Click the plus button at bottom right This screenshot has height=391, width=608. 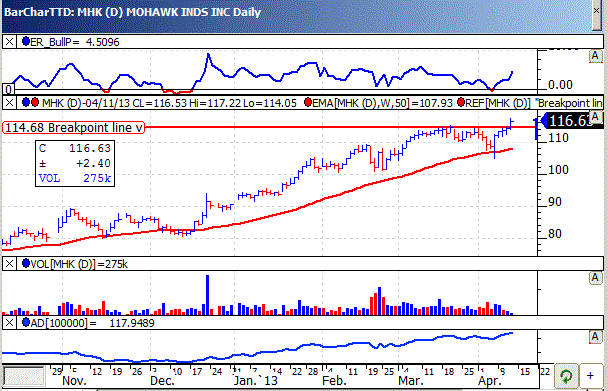tap(591, 375)
